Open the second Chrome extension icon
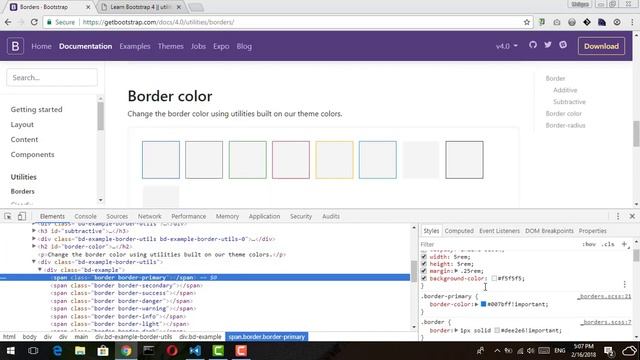The width and height of the screenshot is (640, 360). [557, 22]
